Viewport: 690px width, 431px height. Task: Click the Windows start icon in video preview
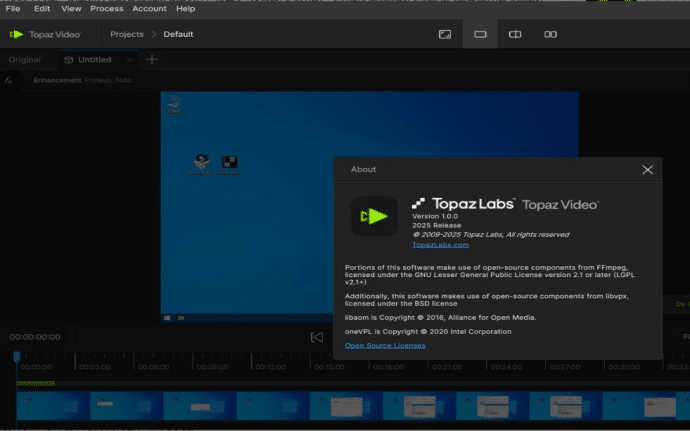pyautogui.click(x=167, y=317)
